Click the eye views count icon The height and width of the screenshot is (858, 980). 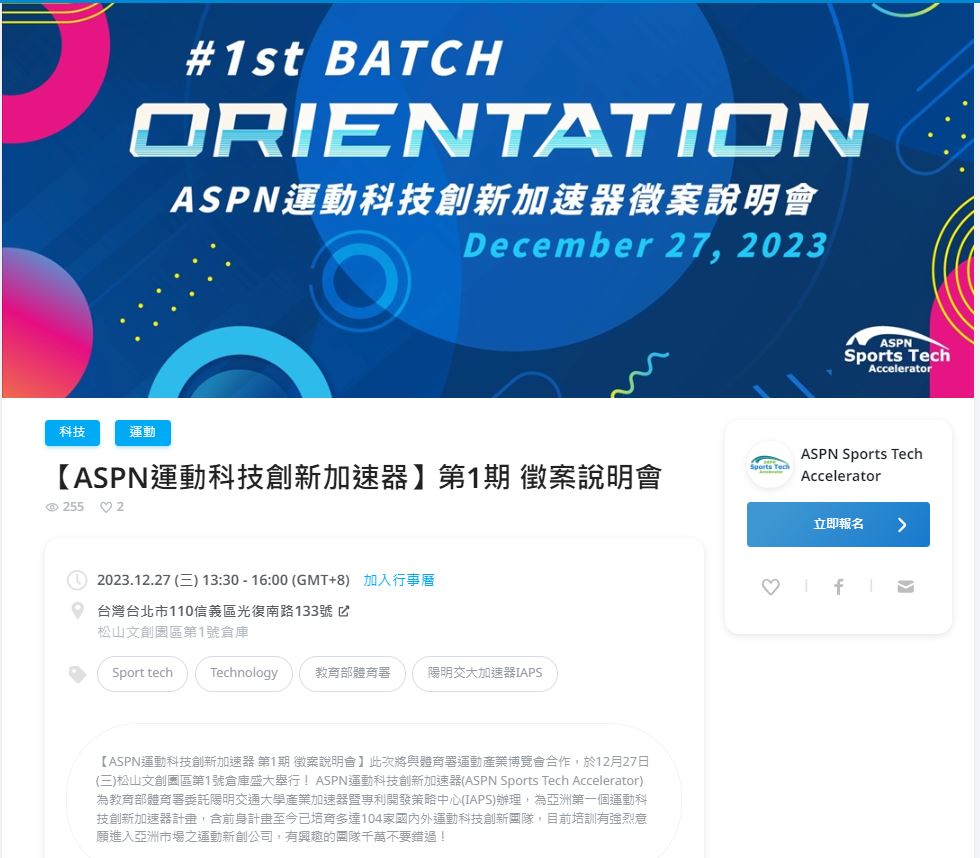click(52, 507)
